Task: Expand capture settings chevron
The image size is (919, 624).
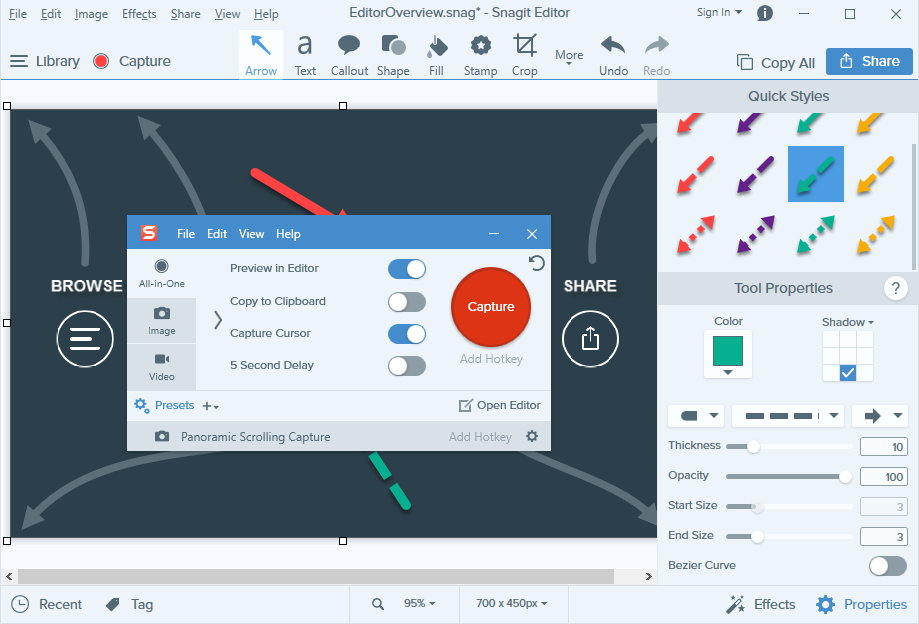Action: [217, 319]
